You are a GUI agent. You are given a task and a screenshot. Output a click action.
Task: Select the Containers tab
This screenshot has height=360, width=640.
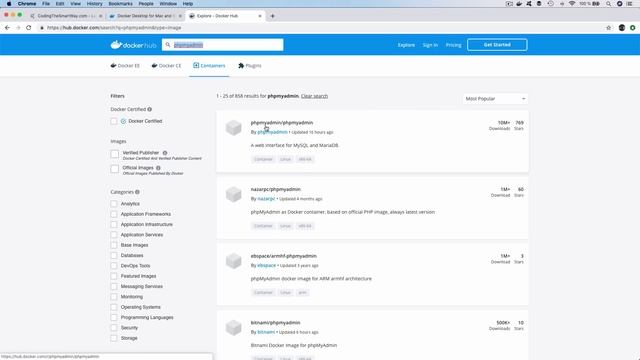(x=209, y=66)
